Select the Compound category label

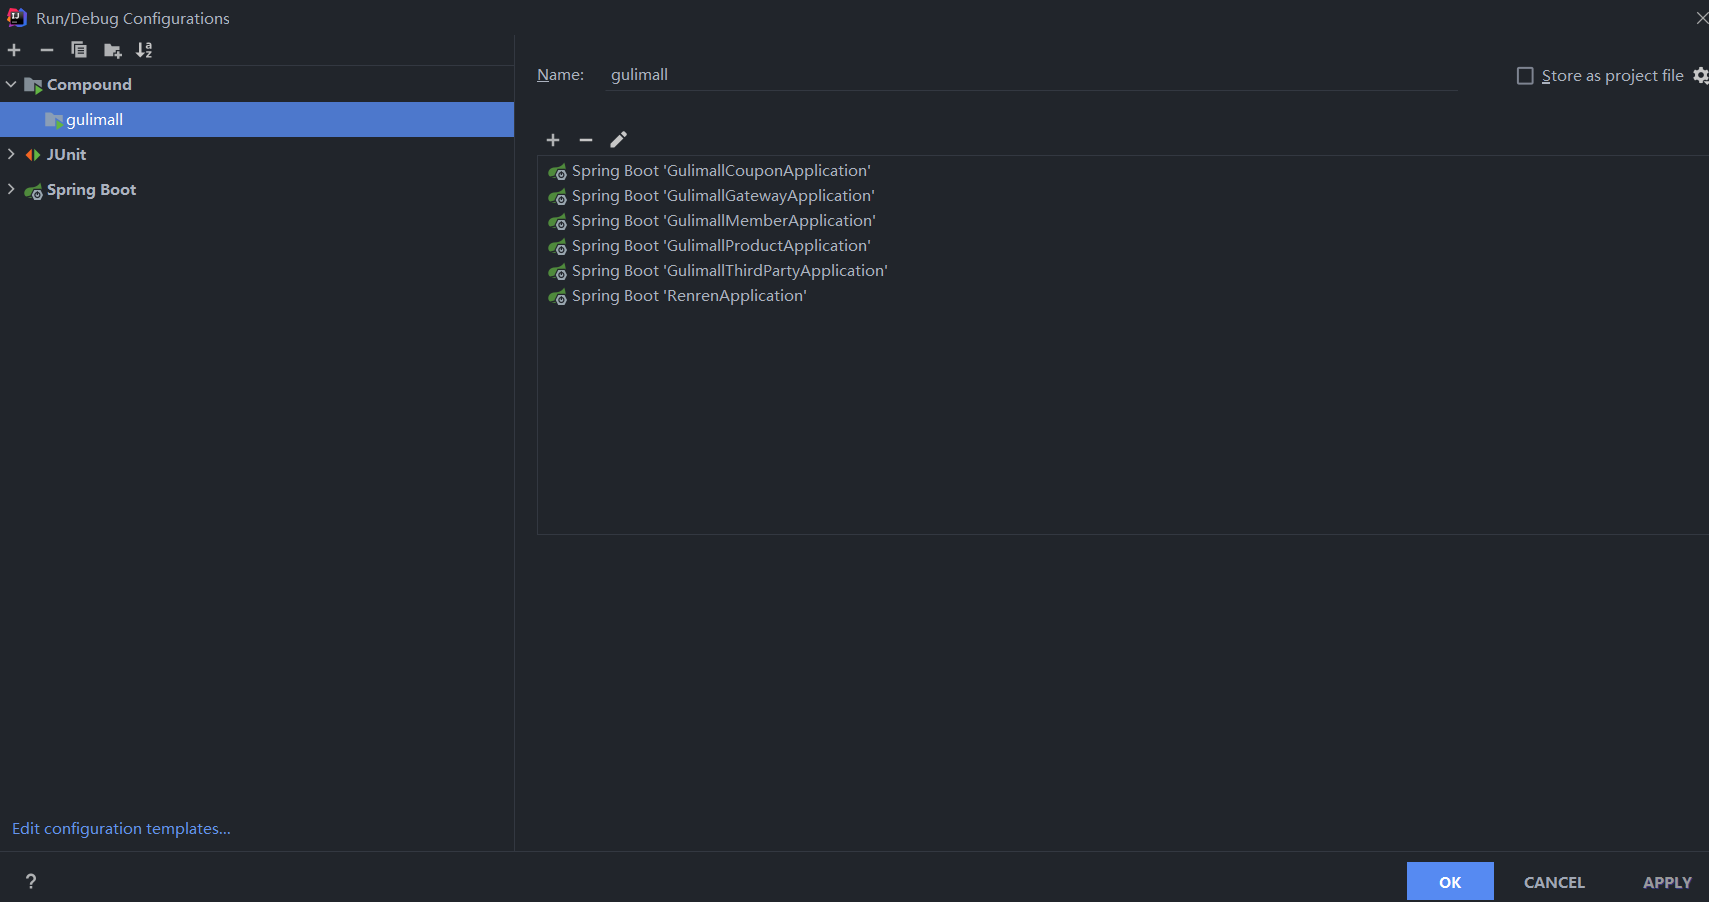pyautogui.click(x=89, y=85)
